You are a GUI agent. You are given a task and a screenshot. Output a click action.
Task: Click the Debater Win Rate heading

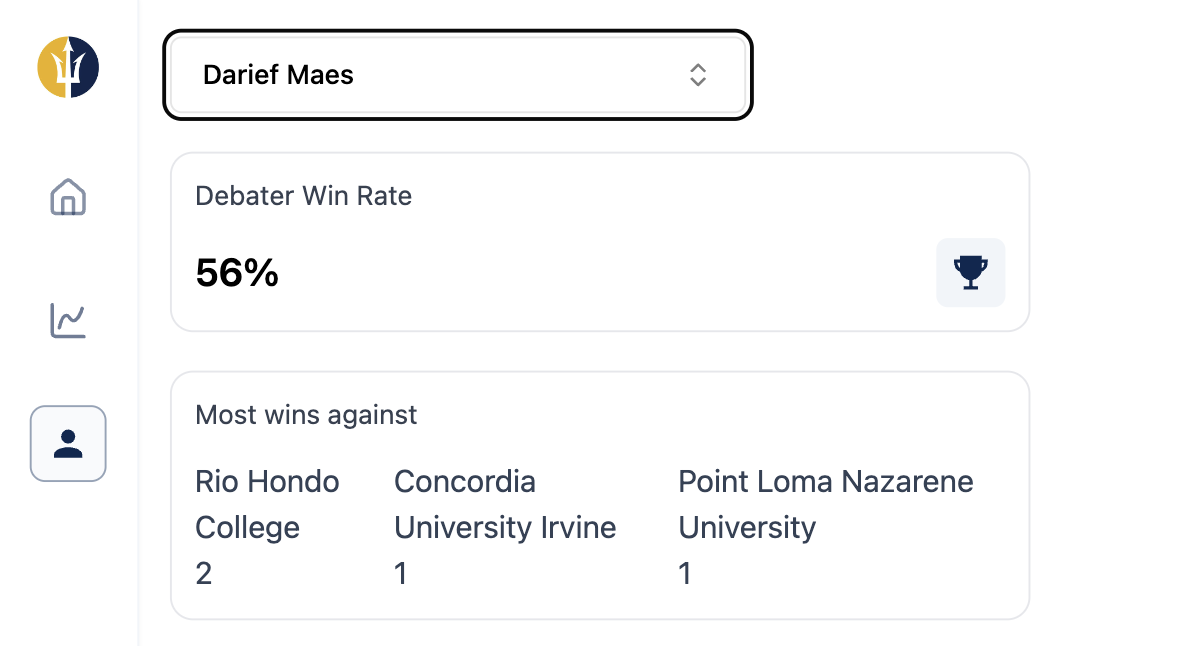pyautogui.click(x=303, y=196)
